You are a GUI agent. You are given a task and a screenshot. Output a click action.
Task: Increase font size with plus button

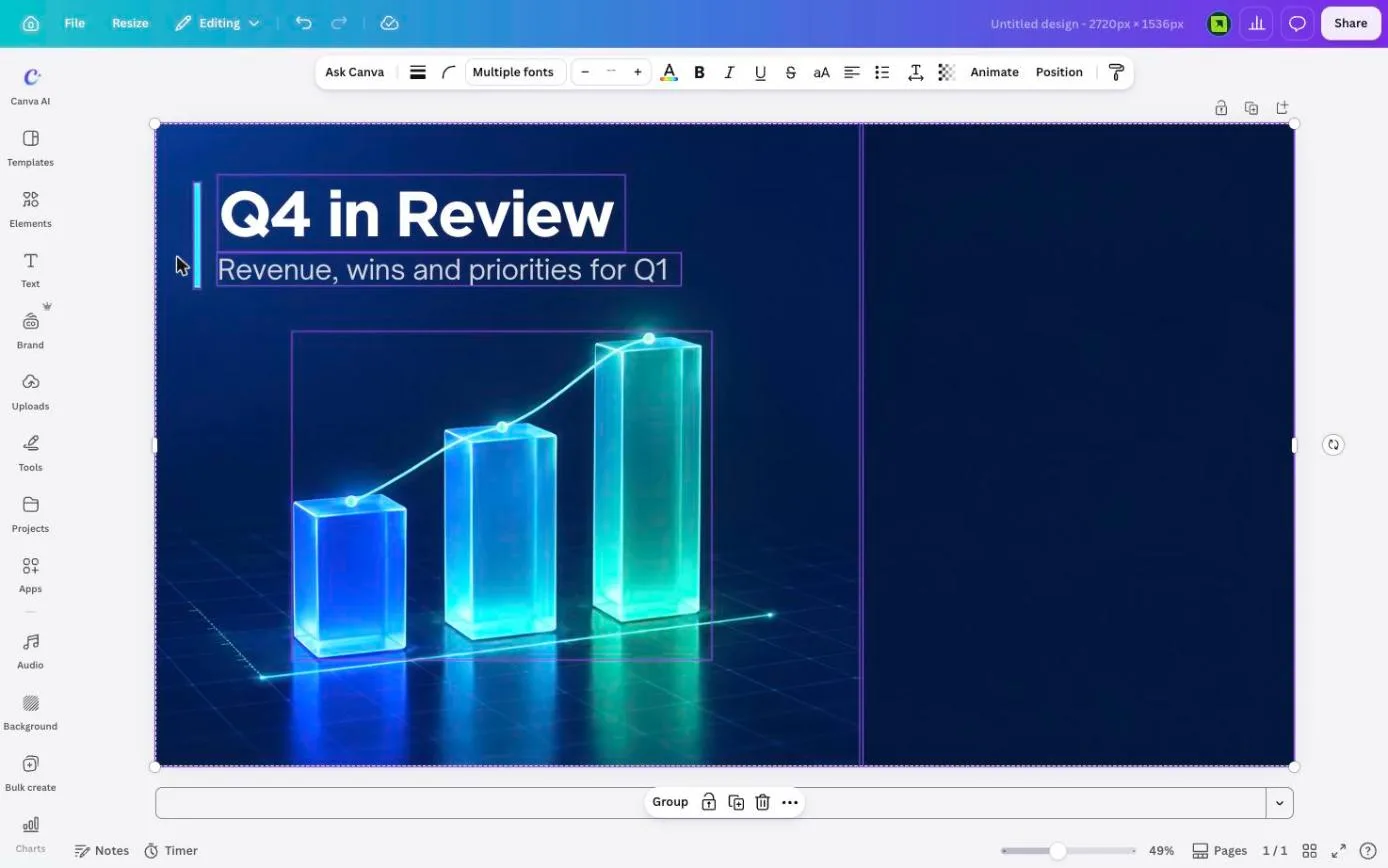pyautogui.click(x=638, y=72)
